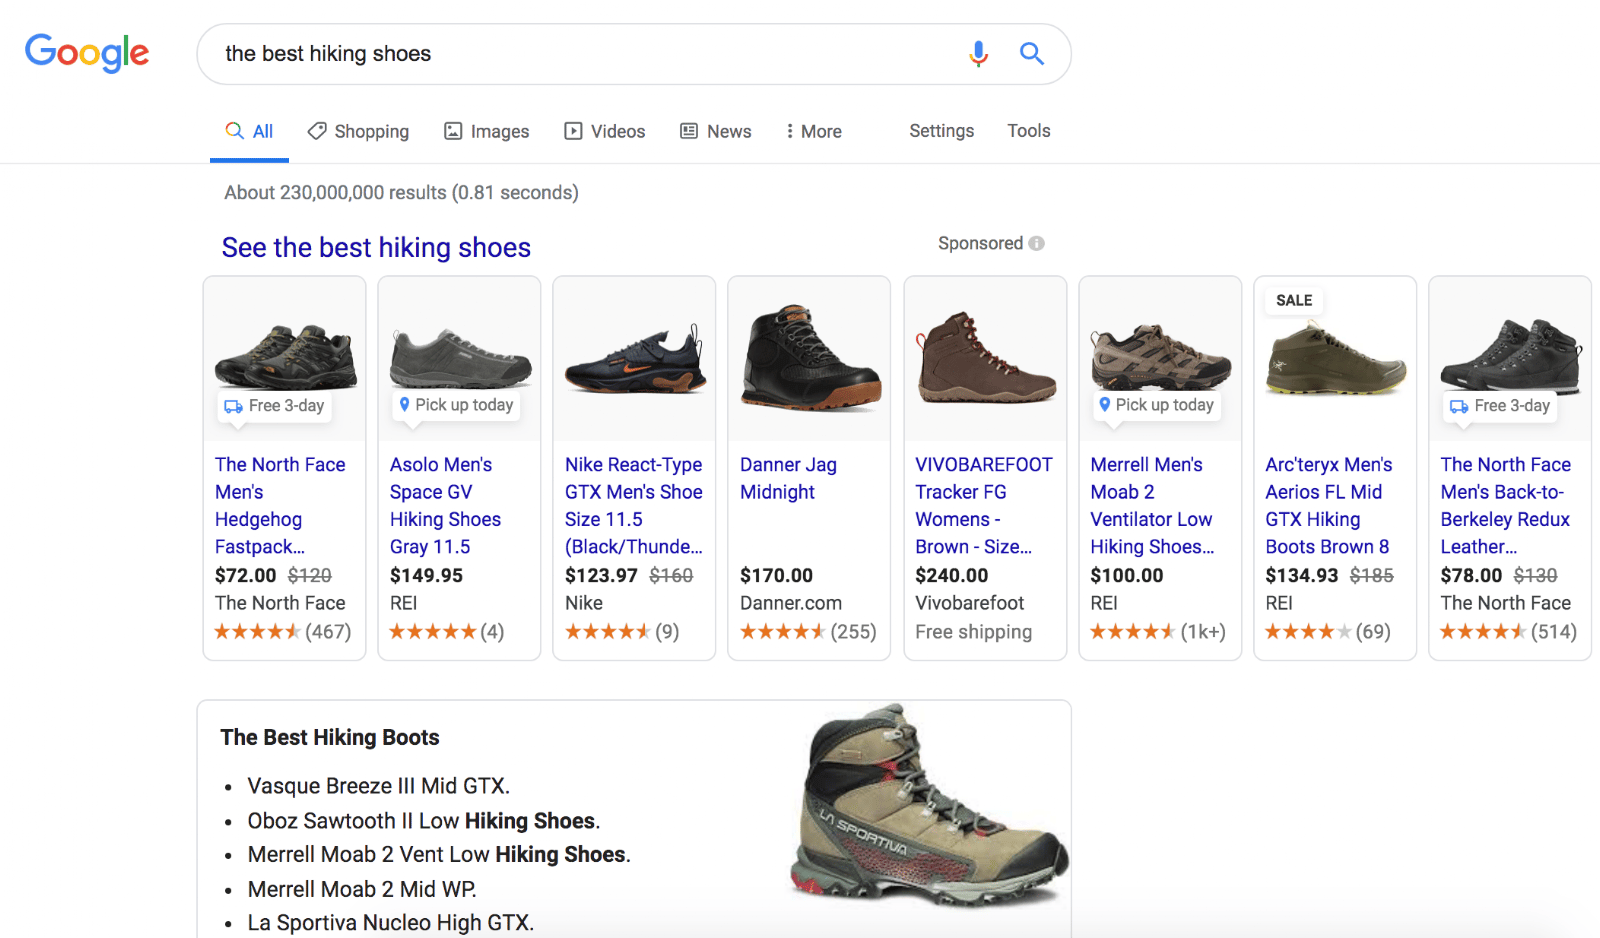Click 'The Best Hiking Boots' snippet heading
The image size is (1600, 938).
click(330, 737)
